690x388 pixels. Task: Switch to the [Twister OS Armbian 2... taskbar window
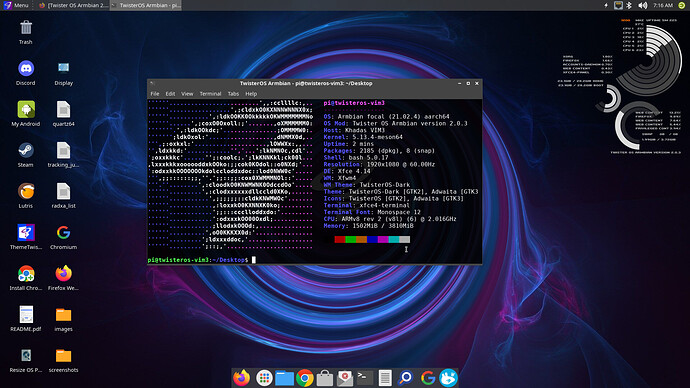73,5
